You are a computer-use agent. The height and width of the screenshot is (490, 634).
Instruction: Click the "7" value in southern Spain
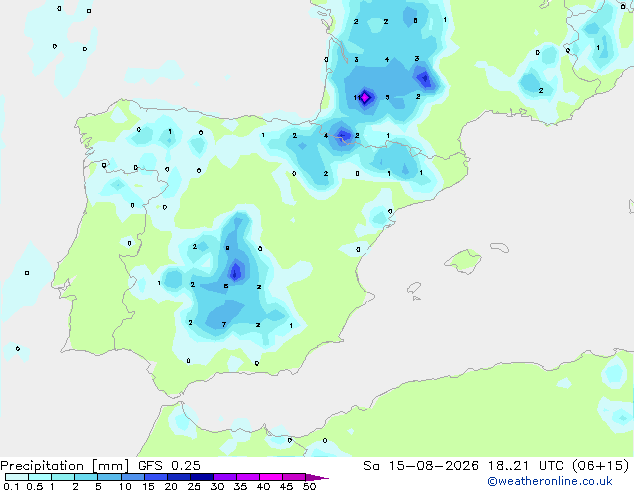224,324
